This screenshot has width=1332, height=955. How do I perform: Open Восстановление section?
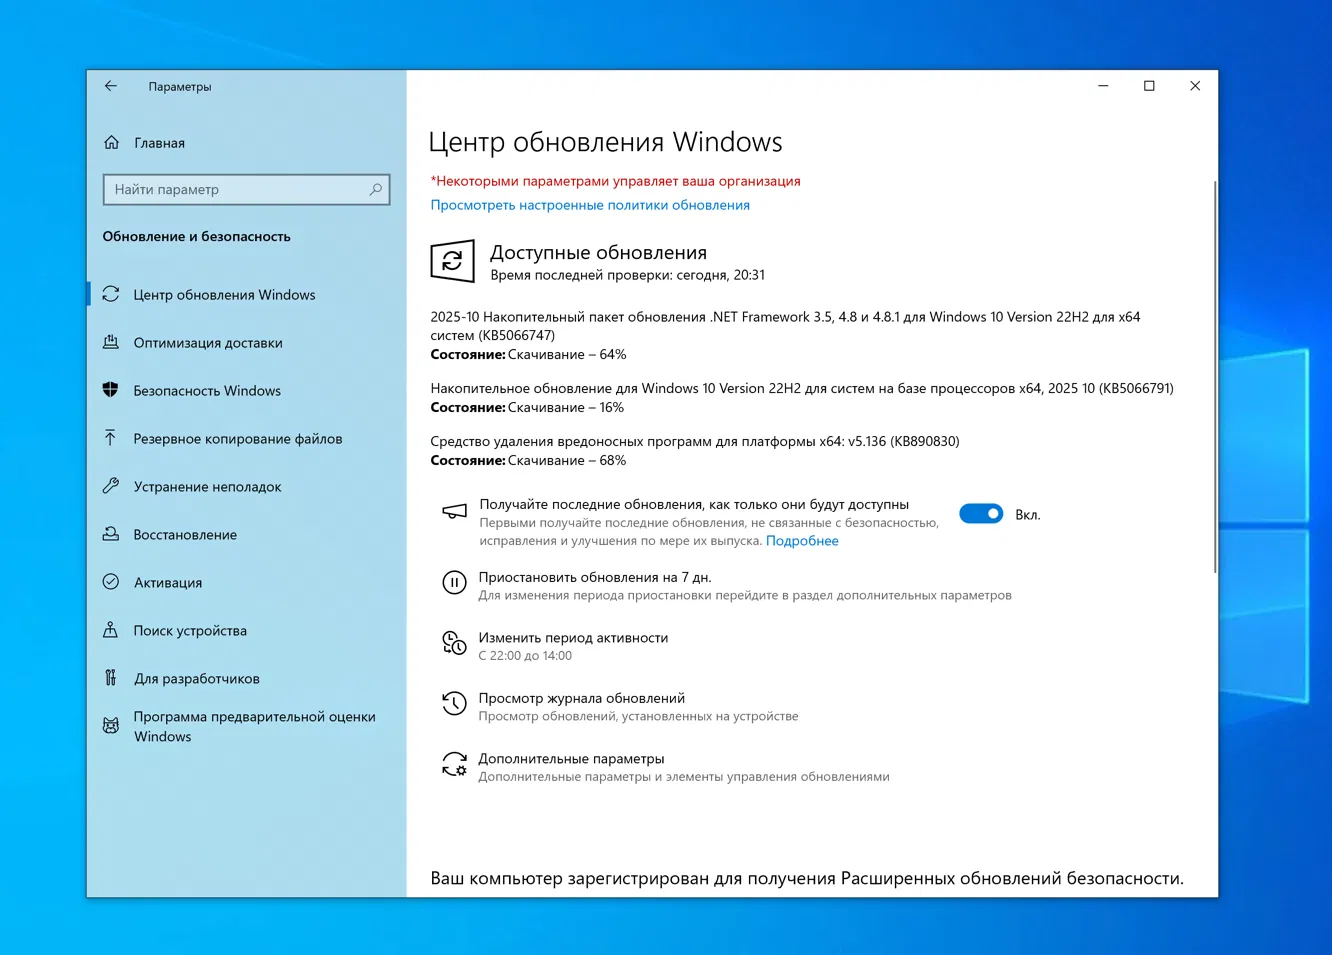185,535
